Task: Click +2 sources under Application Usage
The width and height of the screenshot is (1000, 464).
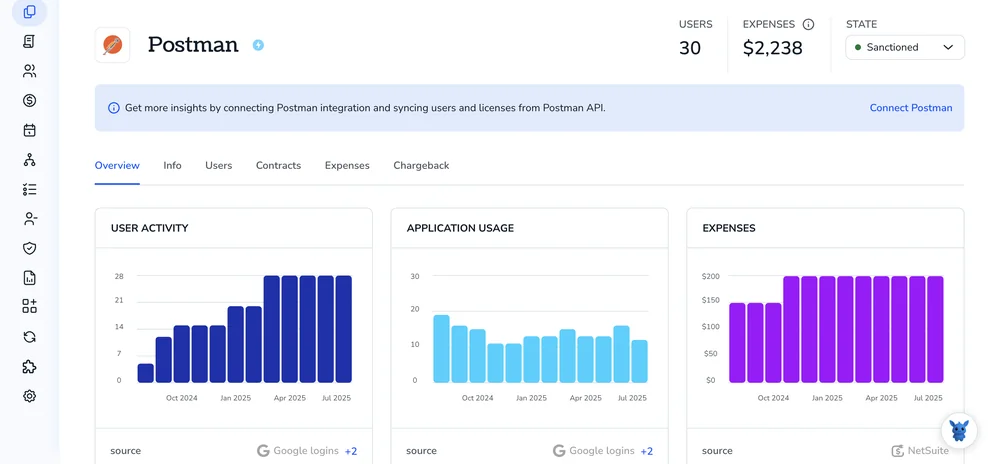Action: (647, 451)
